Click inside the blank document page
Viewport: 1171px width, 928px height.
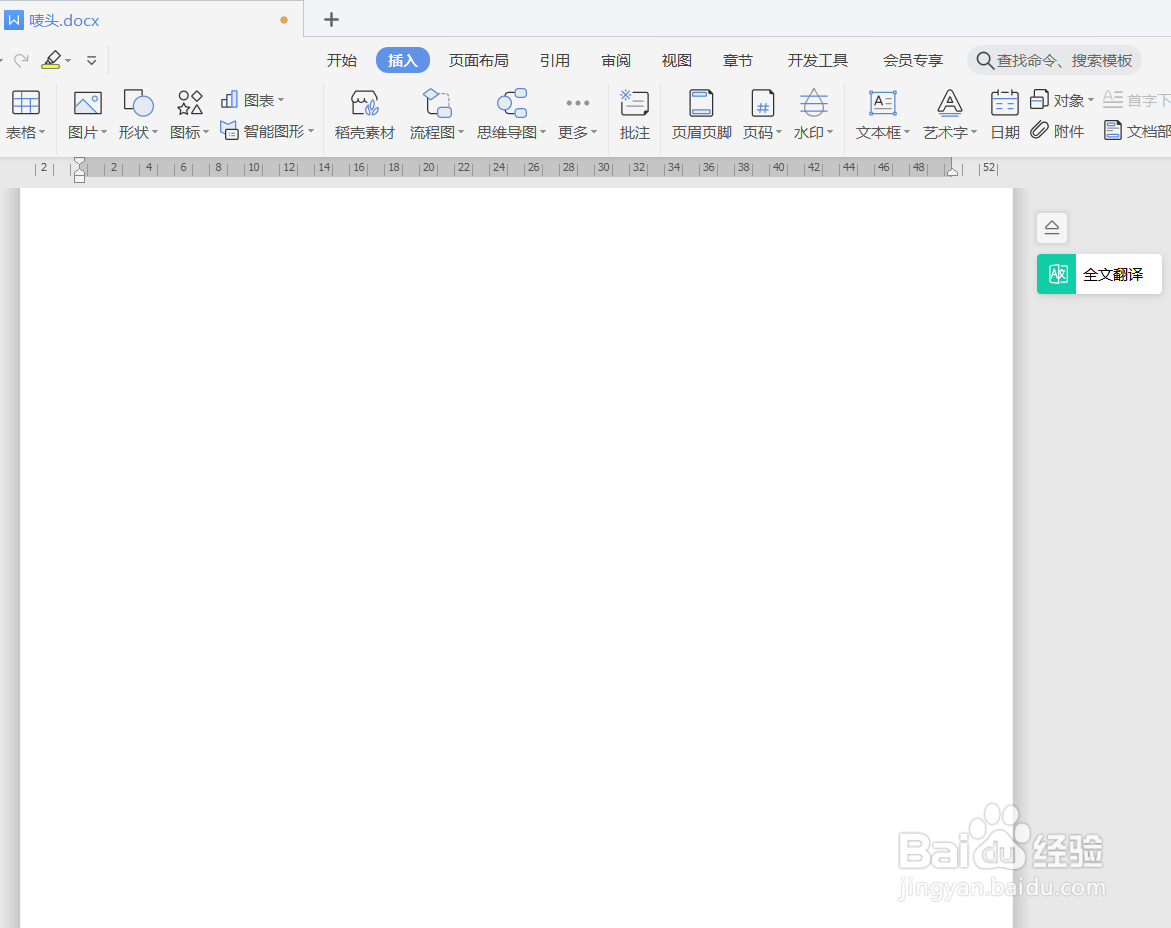point(516,557)
